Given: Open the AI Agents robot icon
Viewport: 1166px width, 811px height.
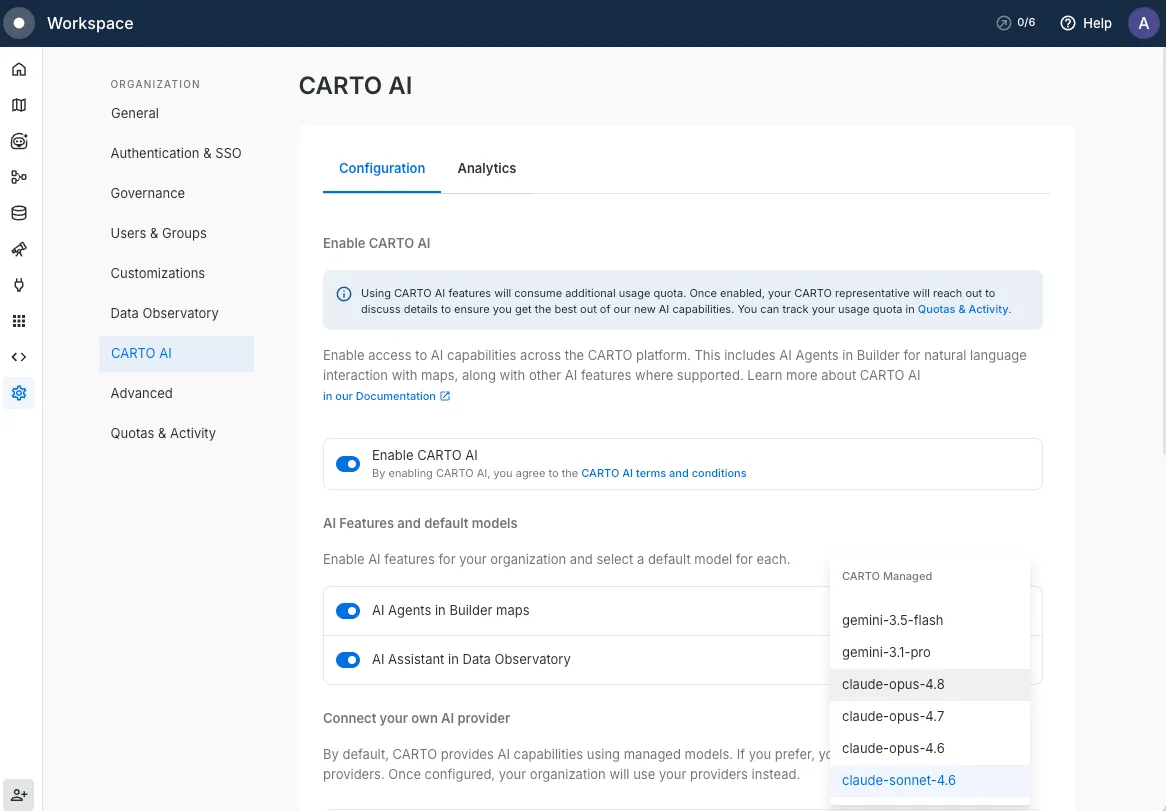Looking at the screenshot, I should tap(19, 141).
